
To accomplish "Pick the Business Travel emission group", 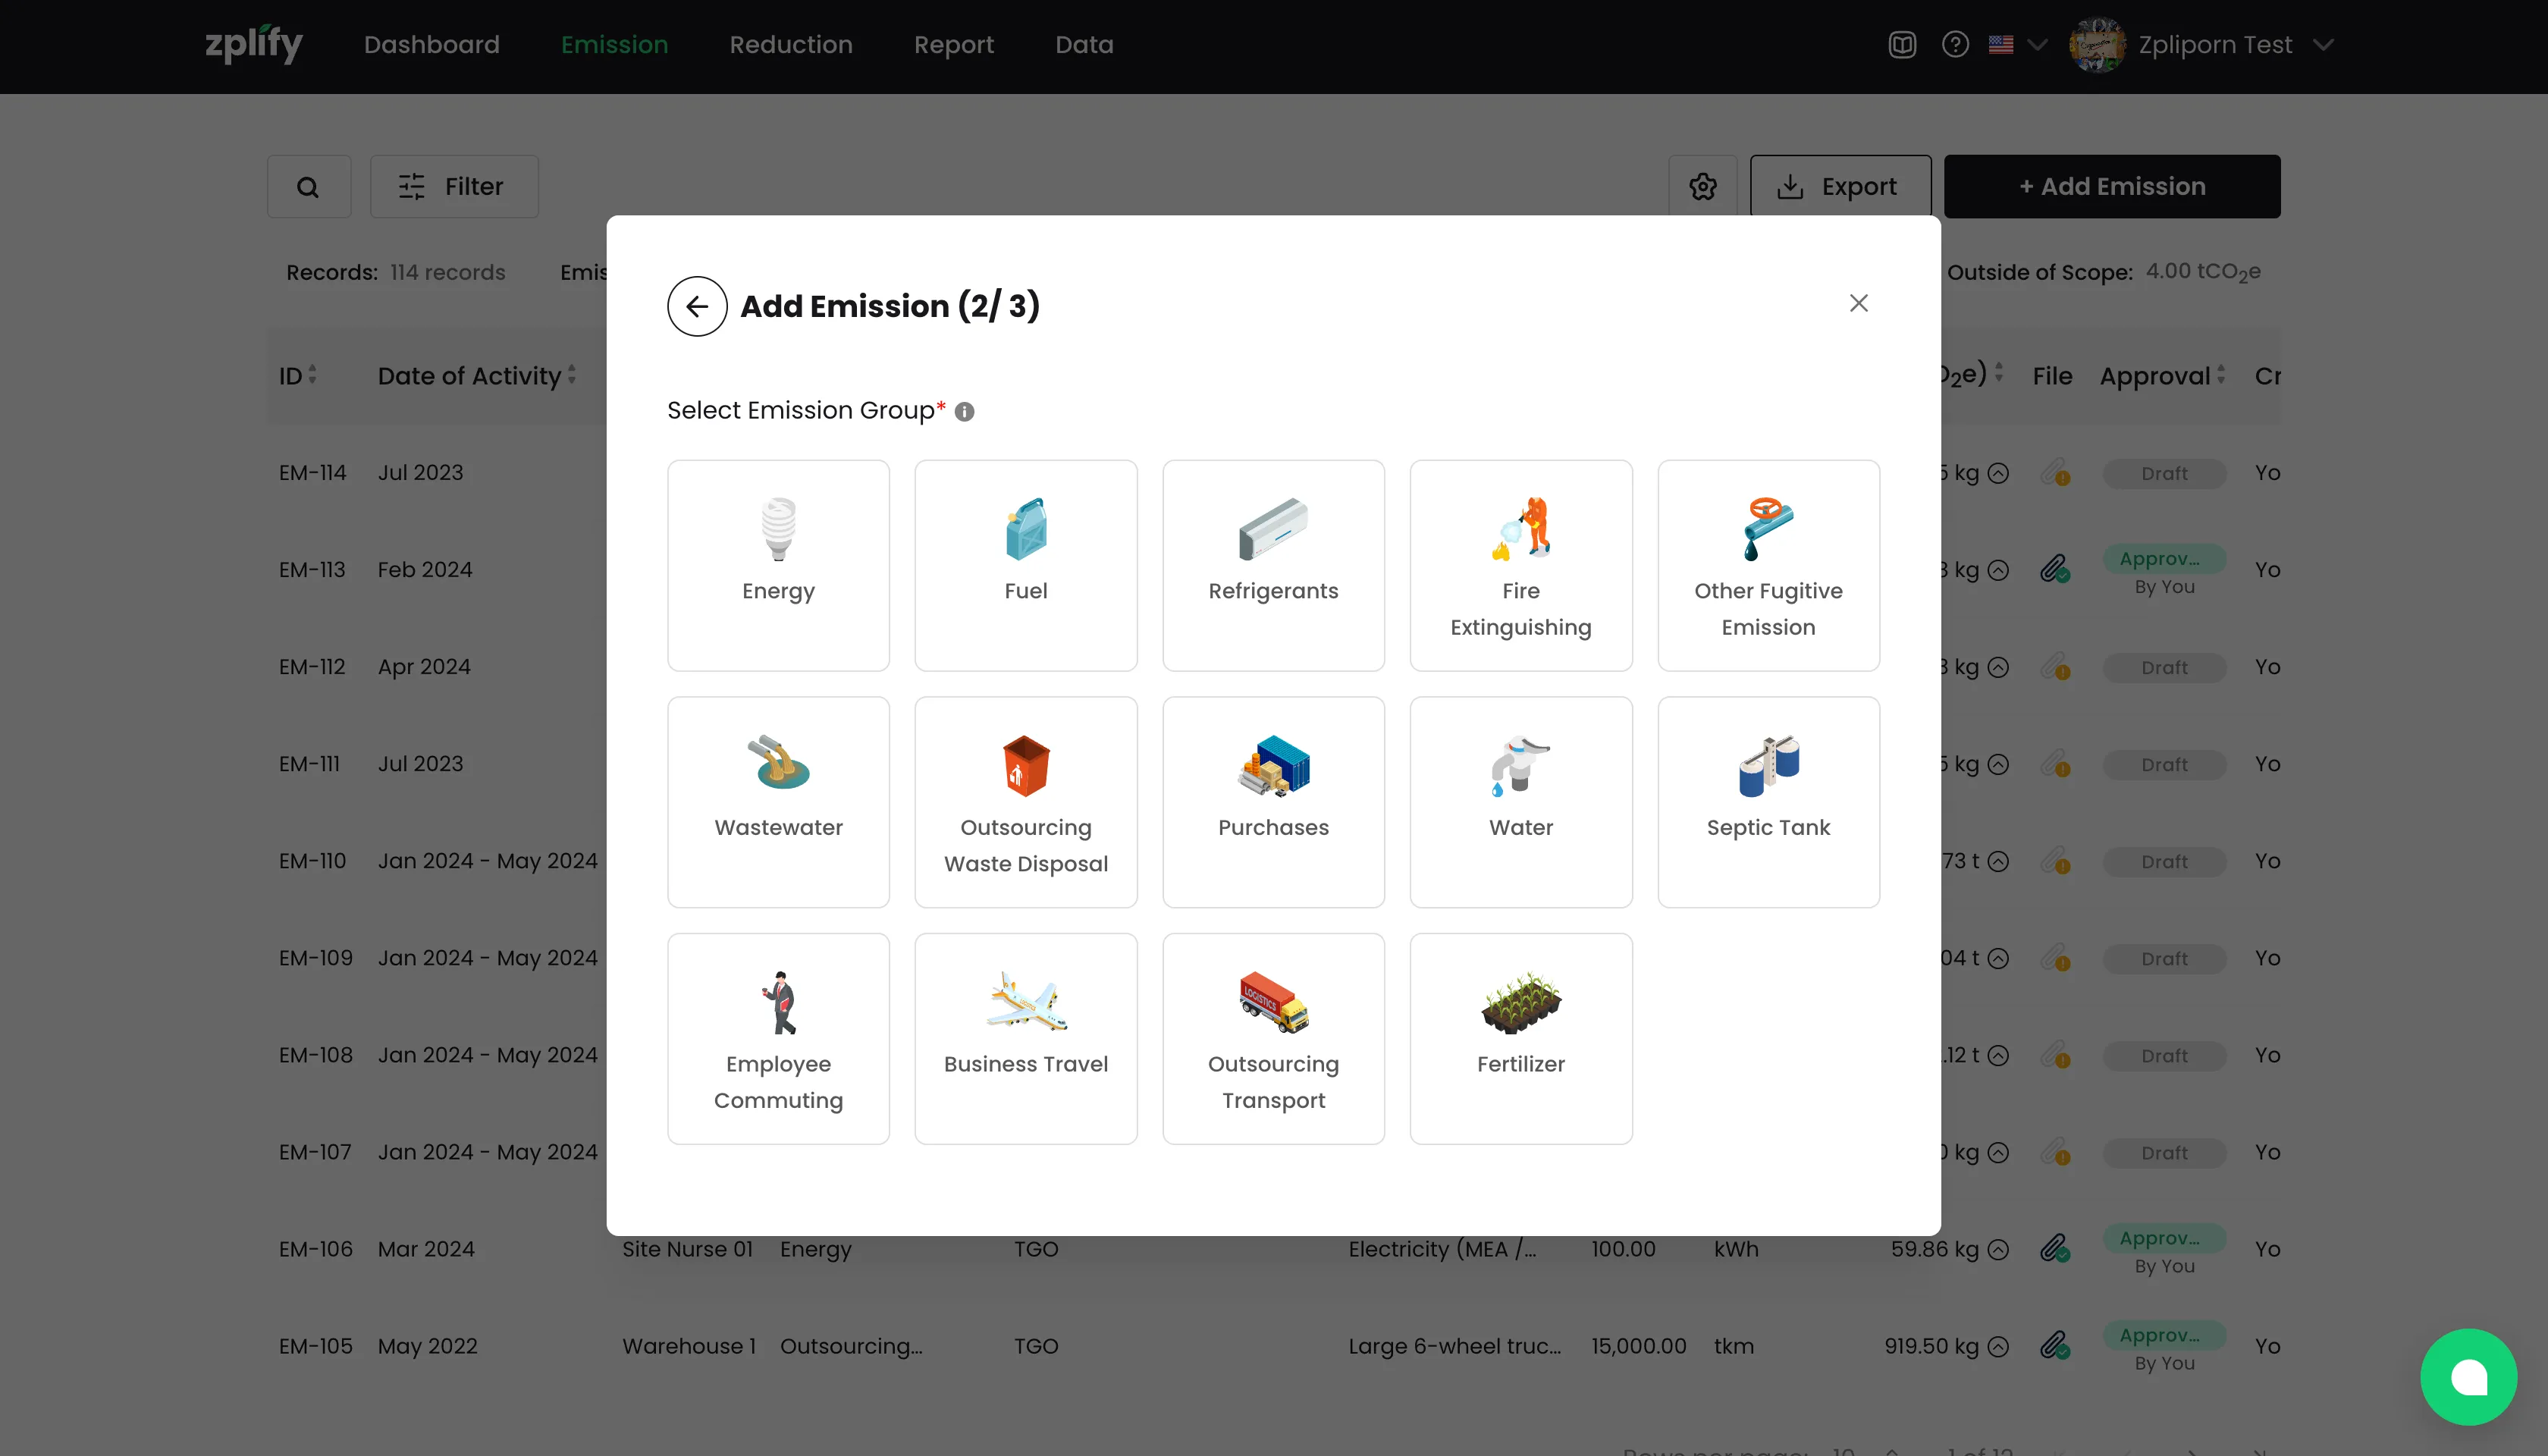I will 1025,1038.
